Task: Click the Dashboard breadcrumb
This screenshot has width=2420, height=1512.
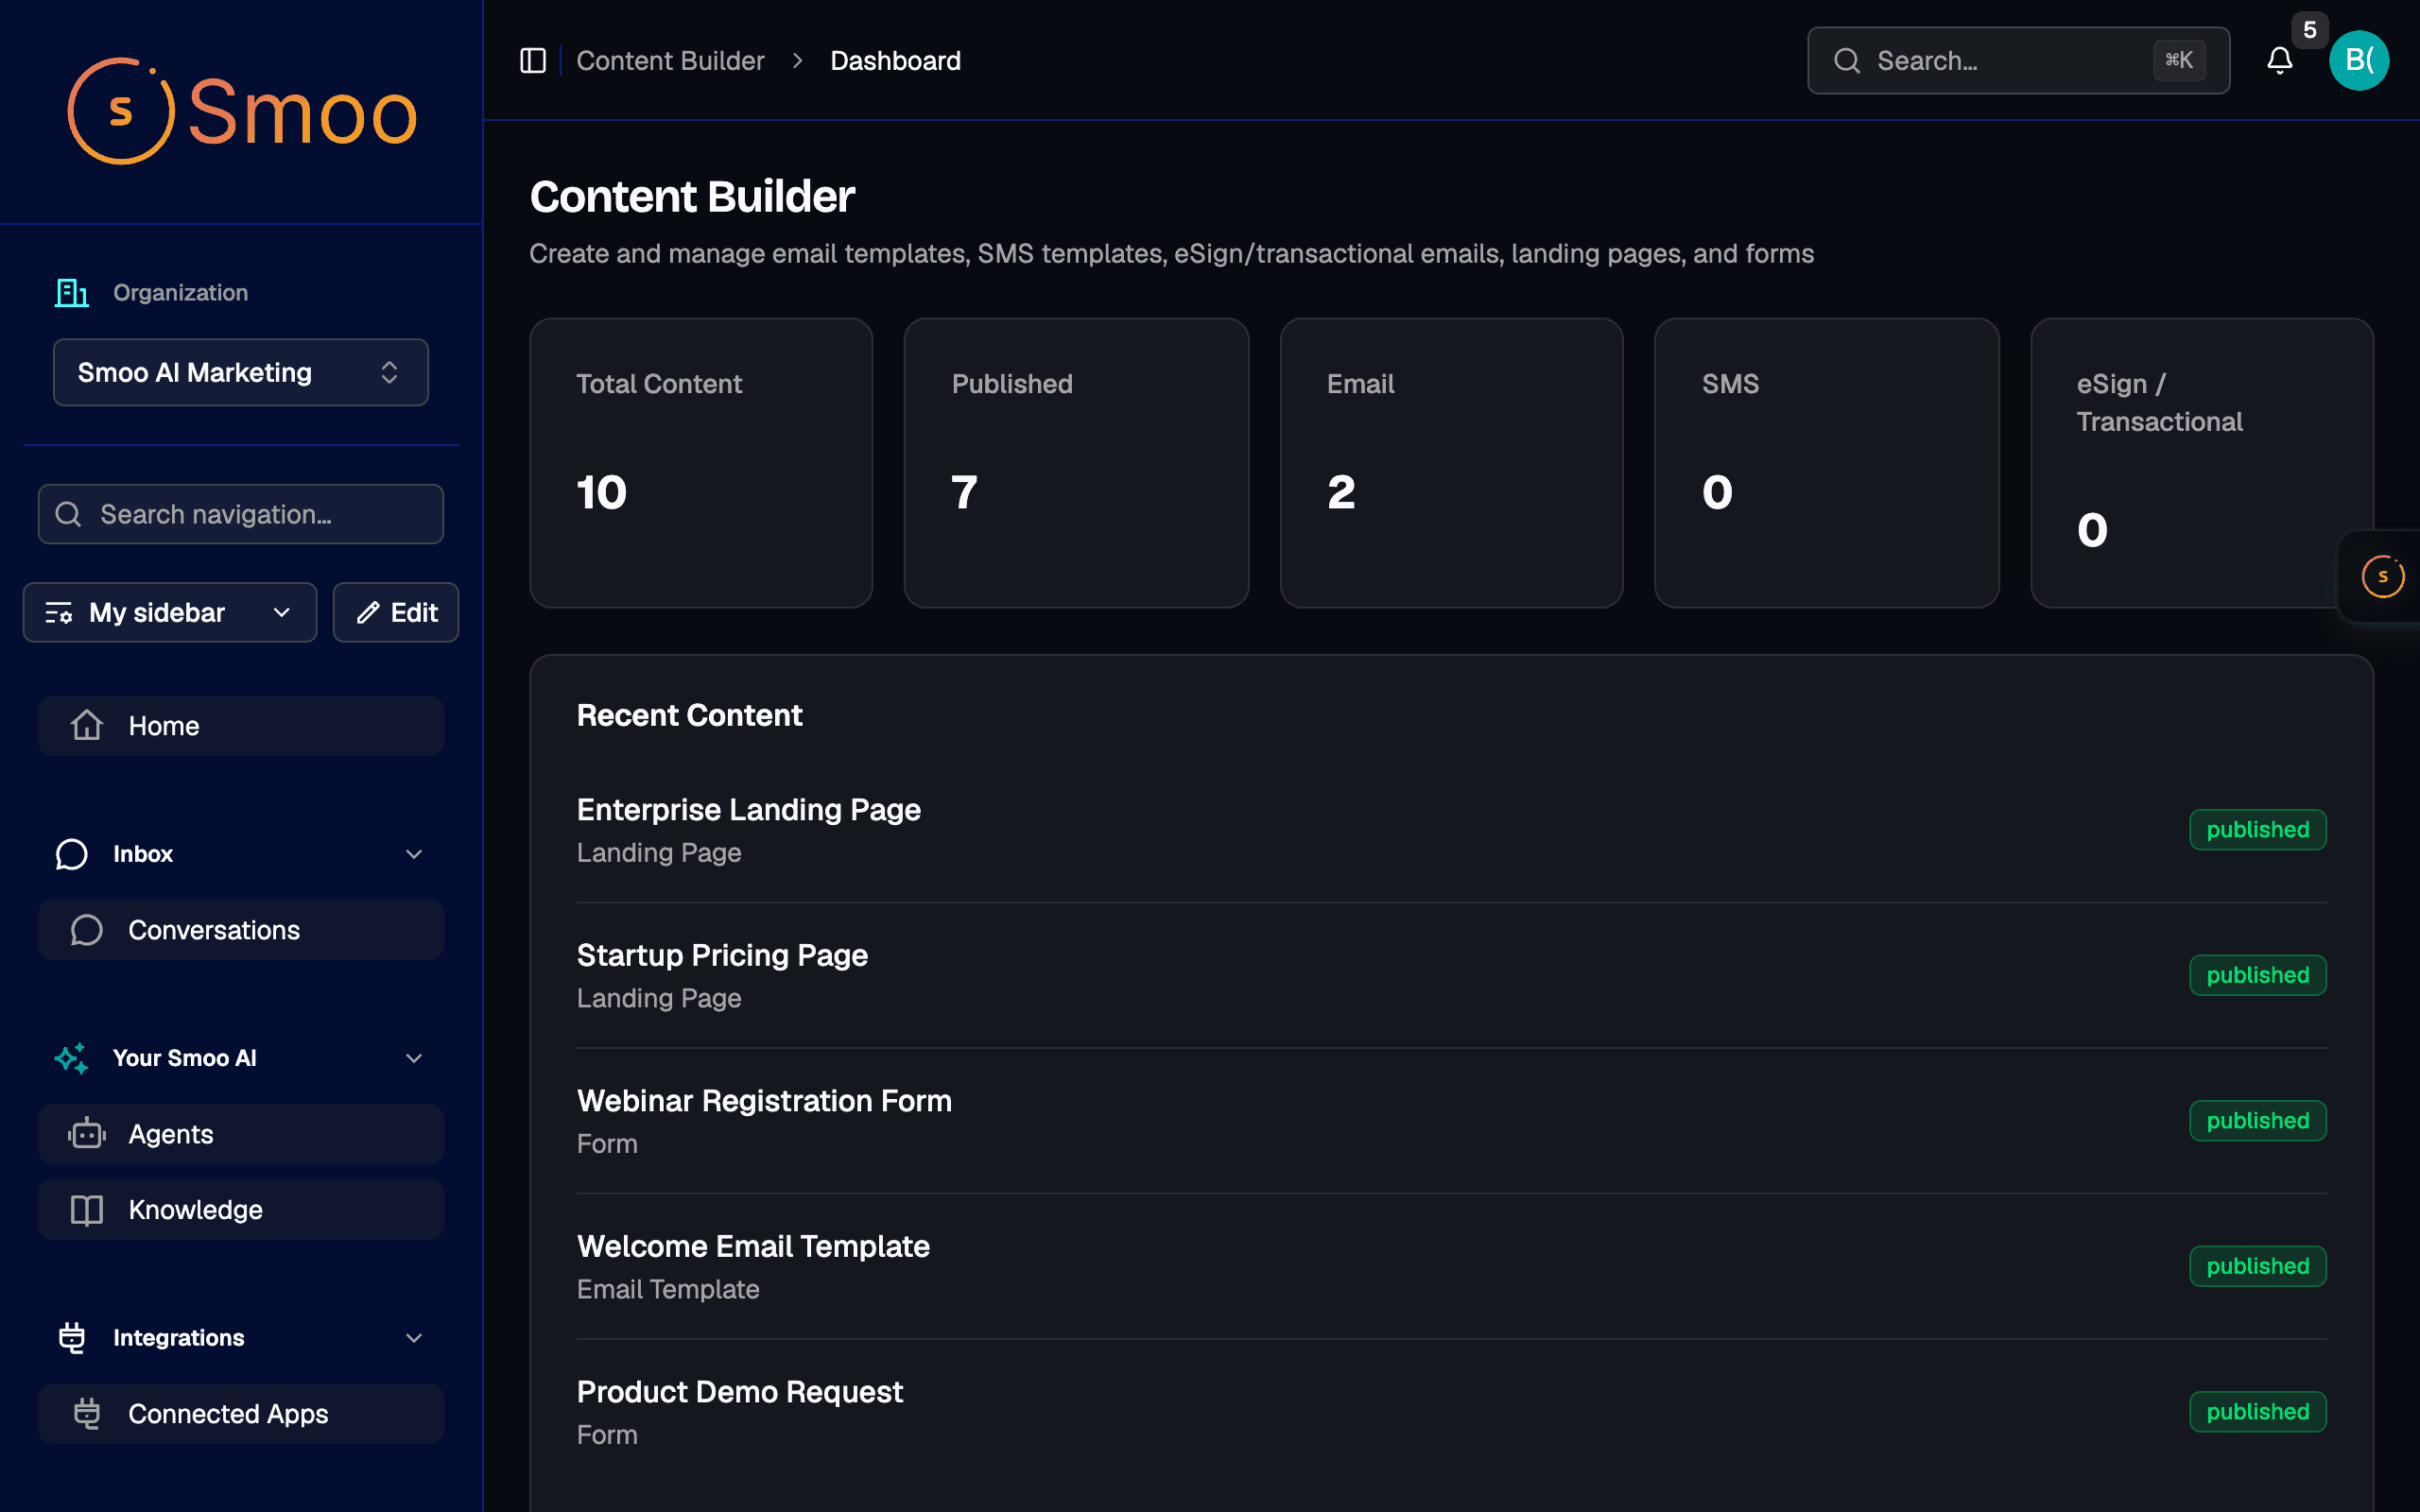Action: pyautogui.click(x=895, y=61)
